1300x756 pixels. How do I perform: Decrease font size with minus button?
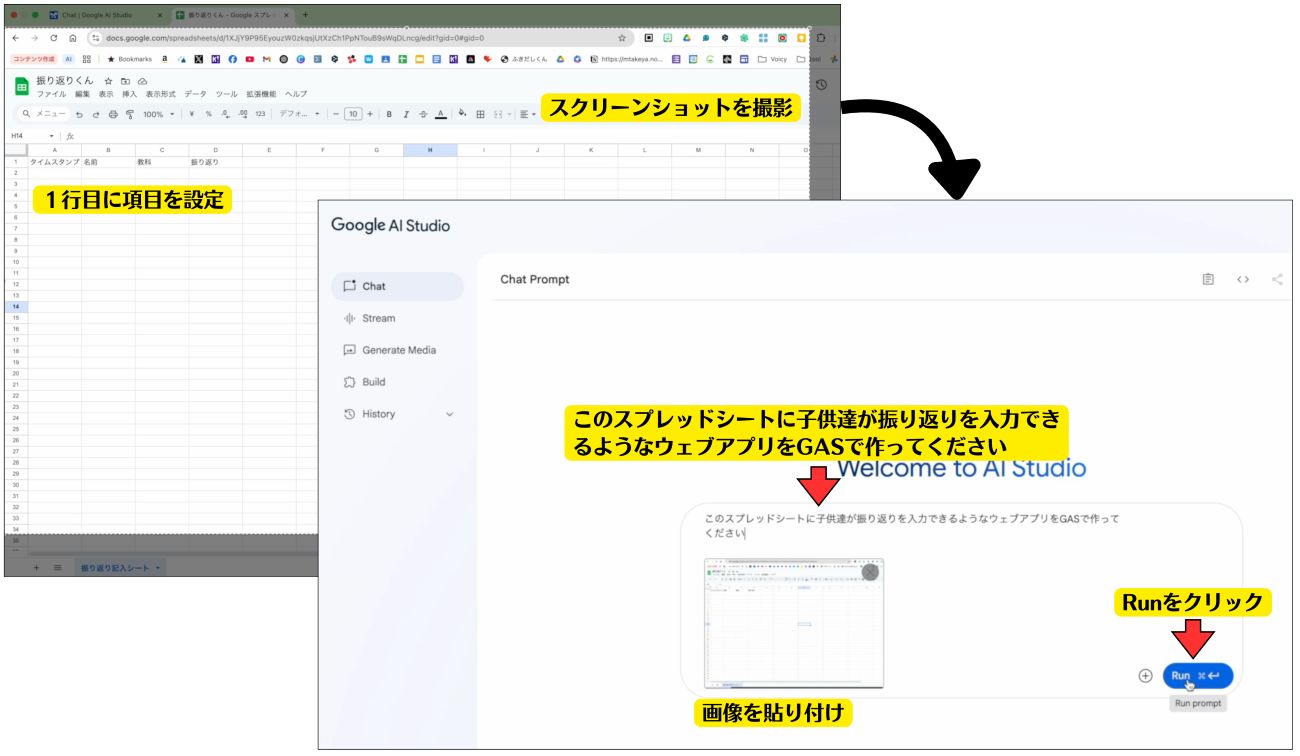tap(336, 114)
